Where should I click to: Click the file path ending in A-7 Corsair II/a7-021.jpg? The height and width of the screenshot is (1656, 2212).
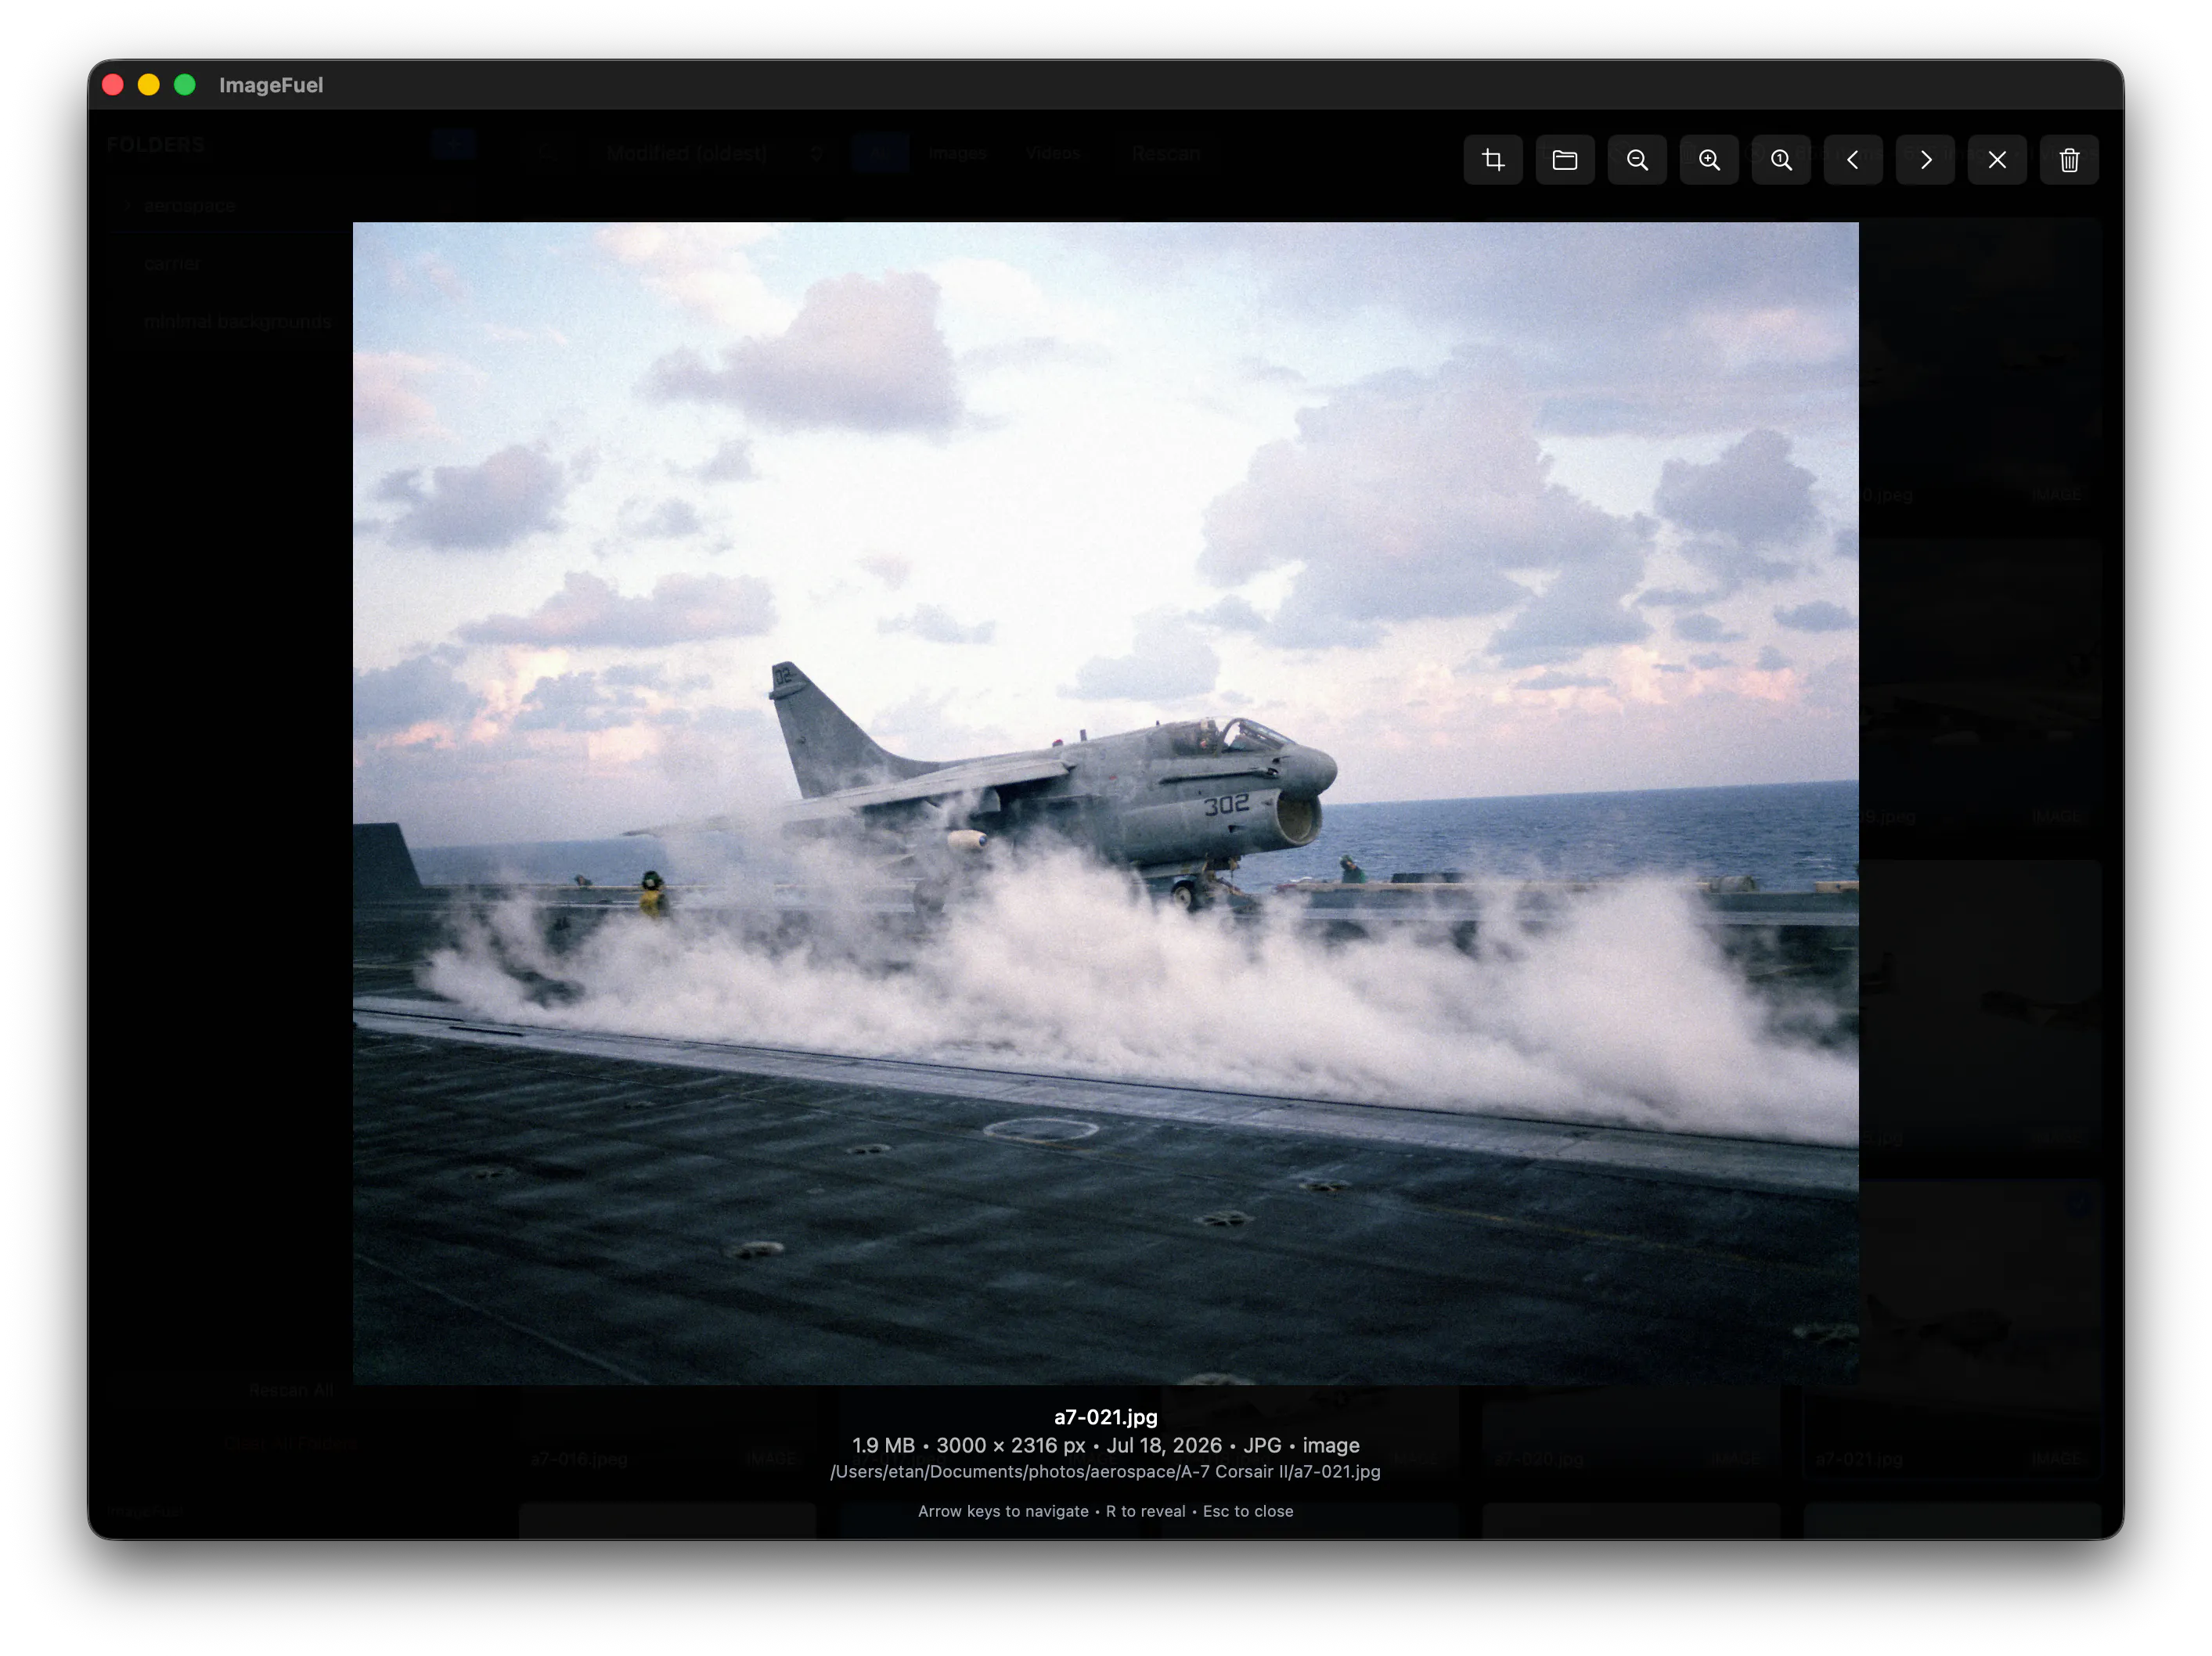click(x=1105, y=1472)
